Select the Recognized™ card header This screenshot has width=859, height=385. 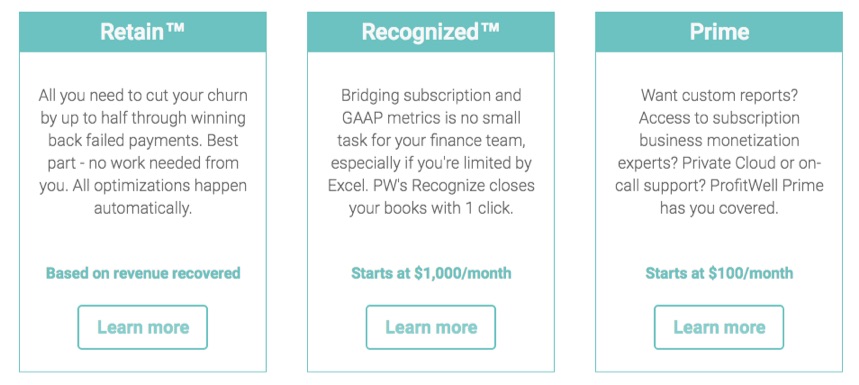(431, 32)
